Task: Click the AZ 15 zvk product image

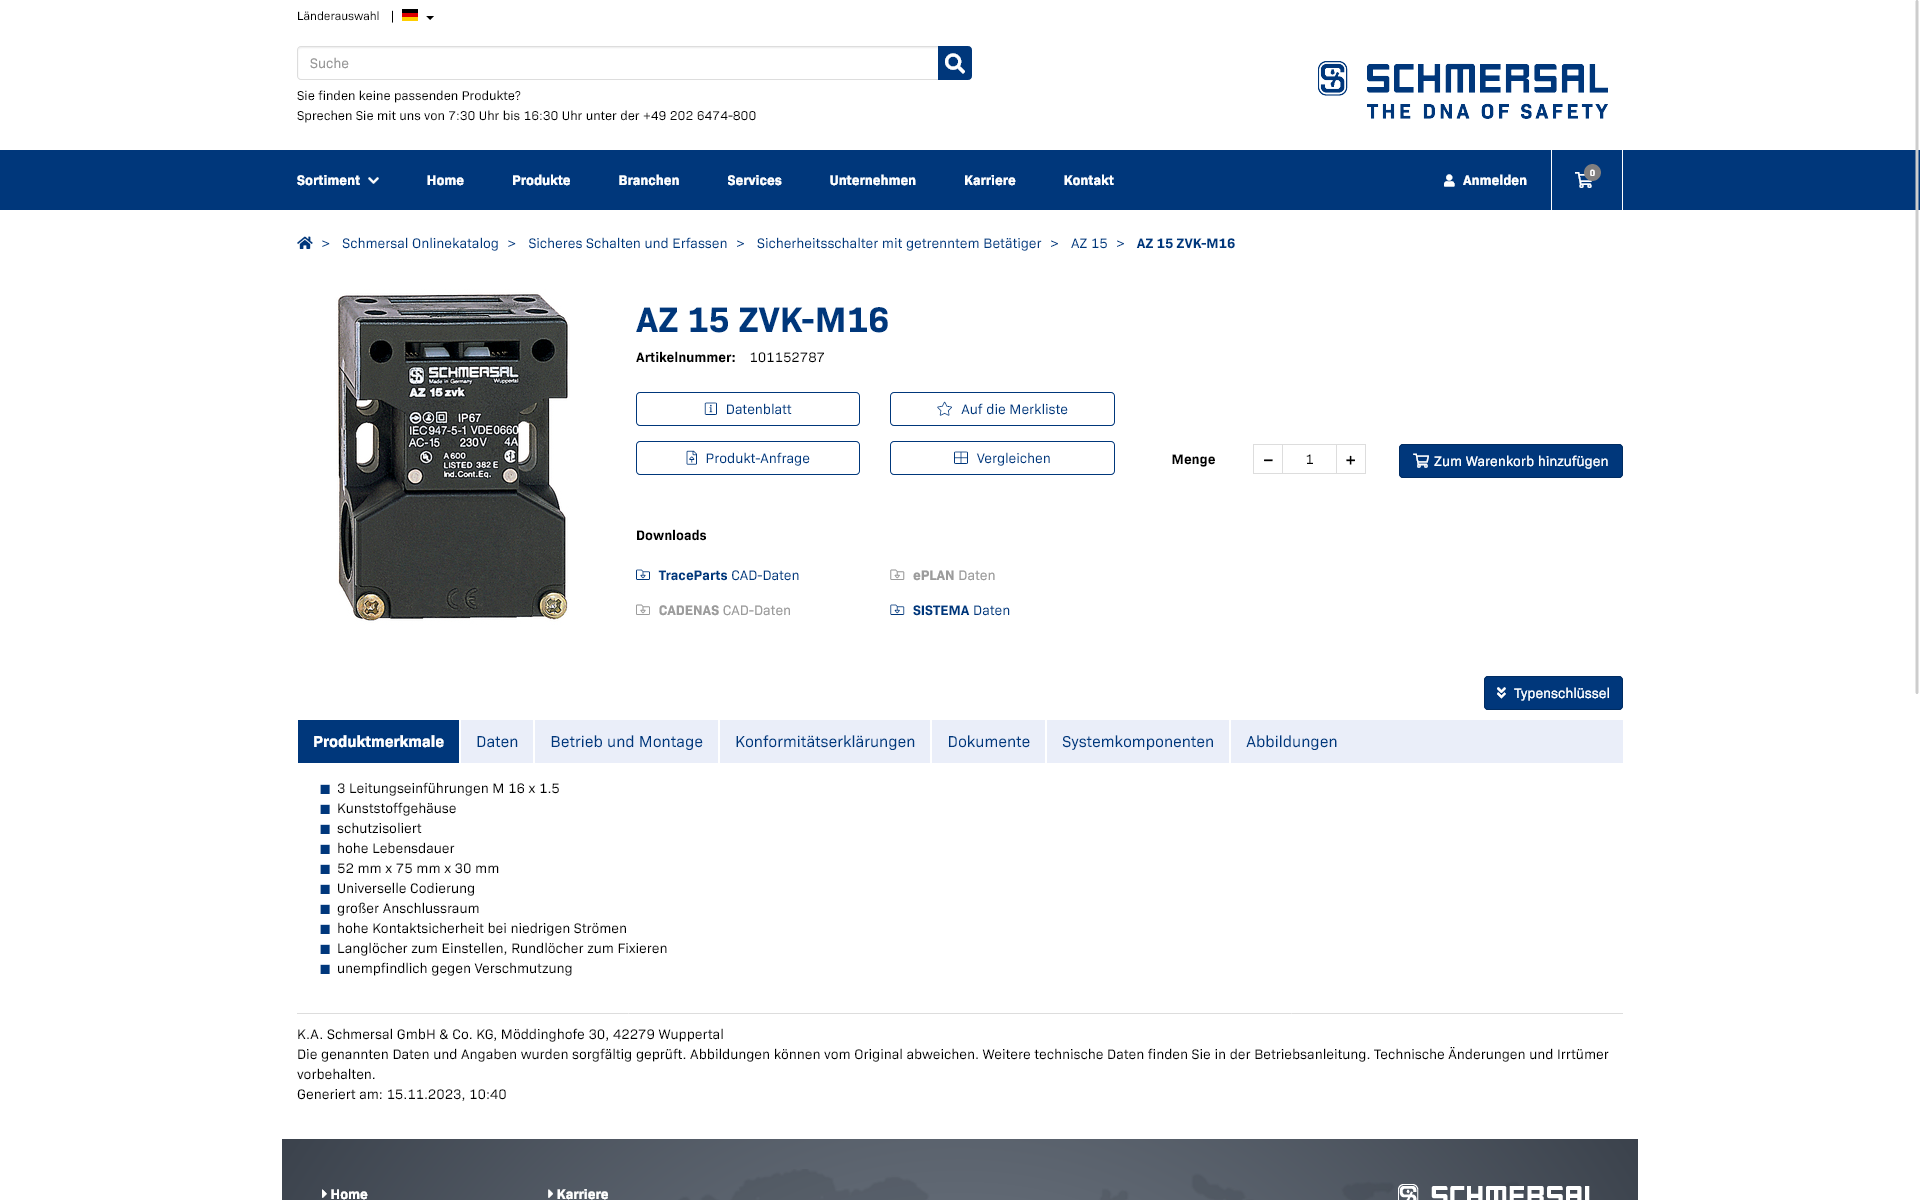Action: click(x=453, y=456)
